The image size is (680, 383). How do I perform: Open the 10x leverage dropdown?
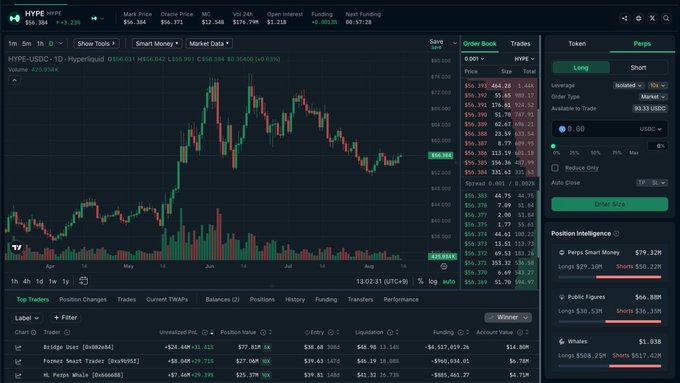click(657, 85)
